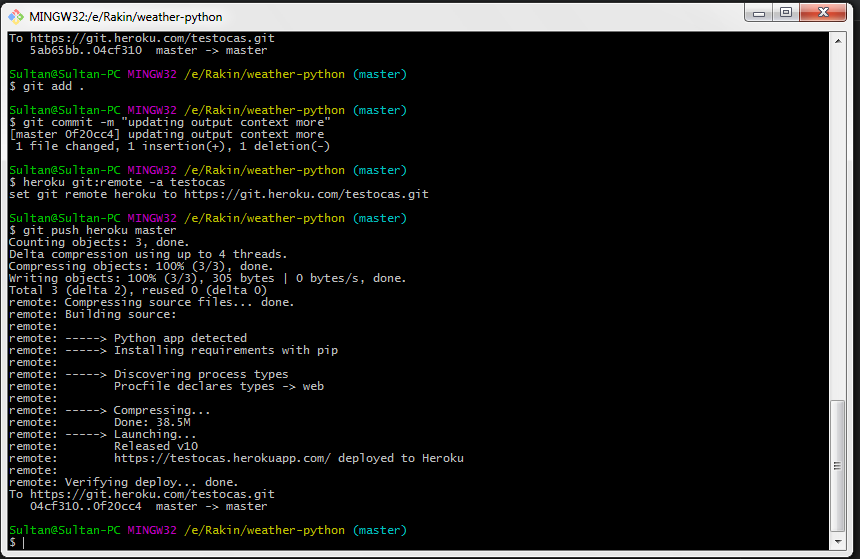Click the scrollbar down arrow
The height and width of the screenshot is (559, 860).
click(x=838, y=541)
